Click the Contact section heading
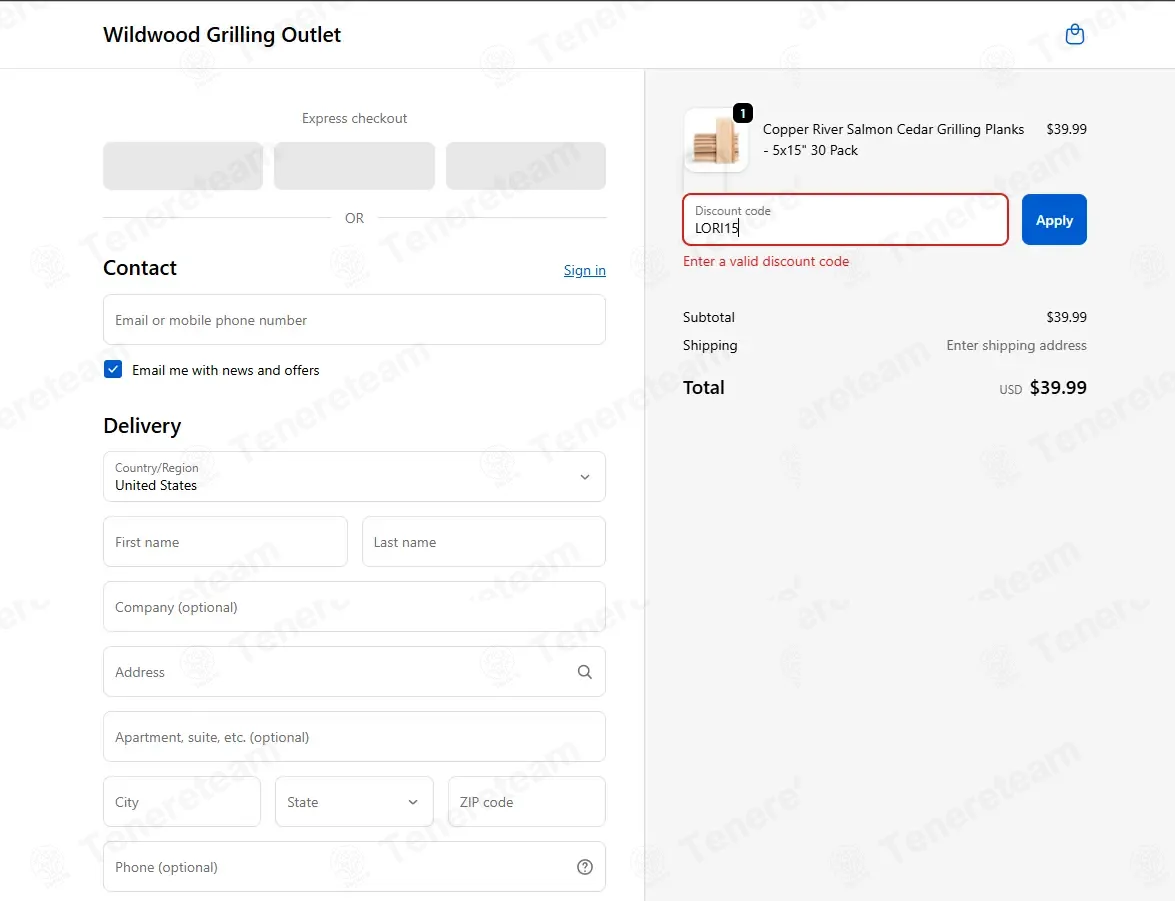The height and width of the screenshot is (901, 1175). pyautogui.click(x=140, y=268)
